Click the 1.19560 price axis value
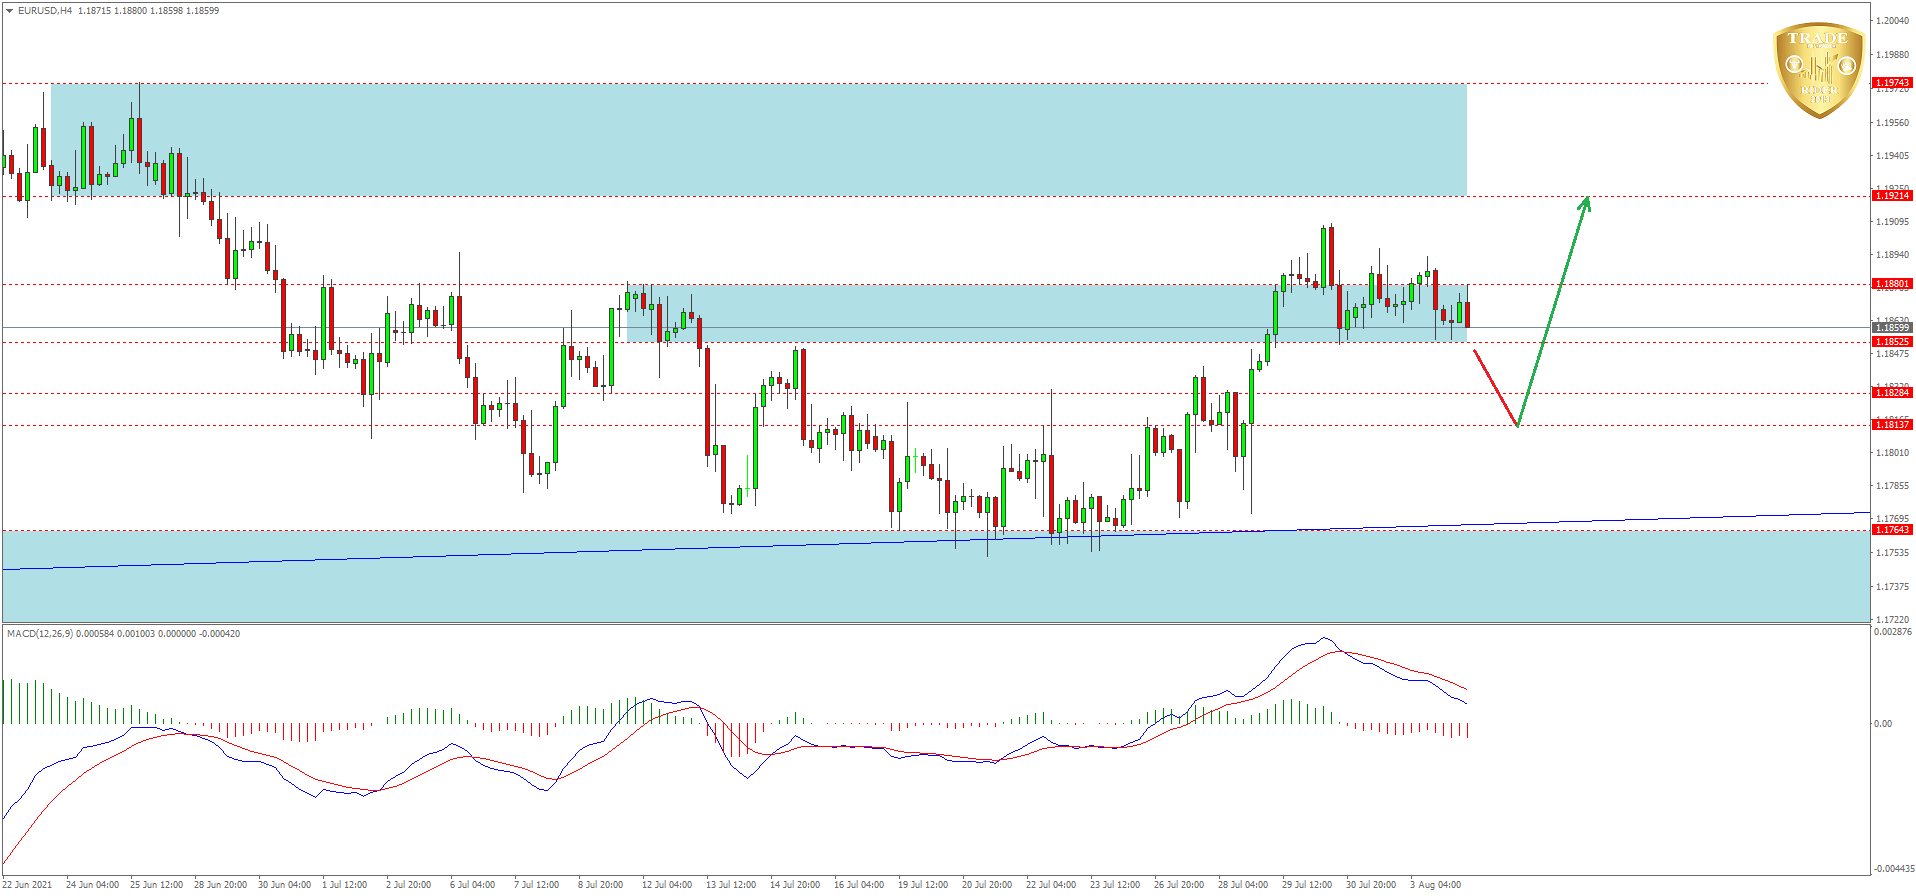The height and width of the screenshot is (896, 1916). point(1893,123)
